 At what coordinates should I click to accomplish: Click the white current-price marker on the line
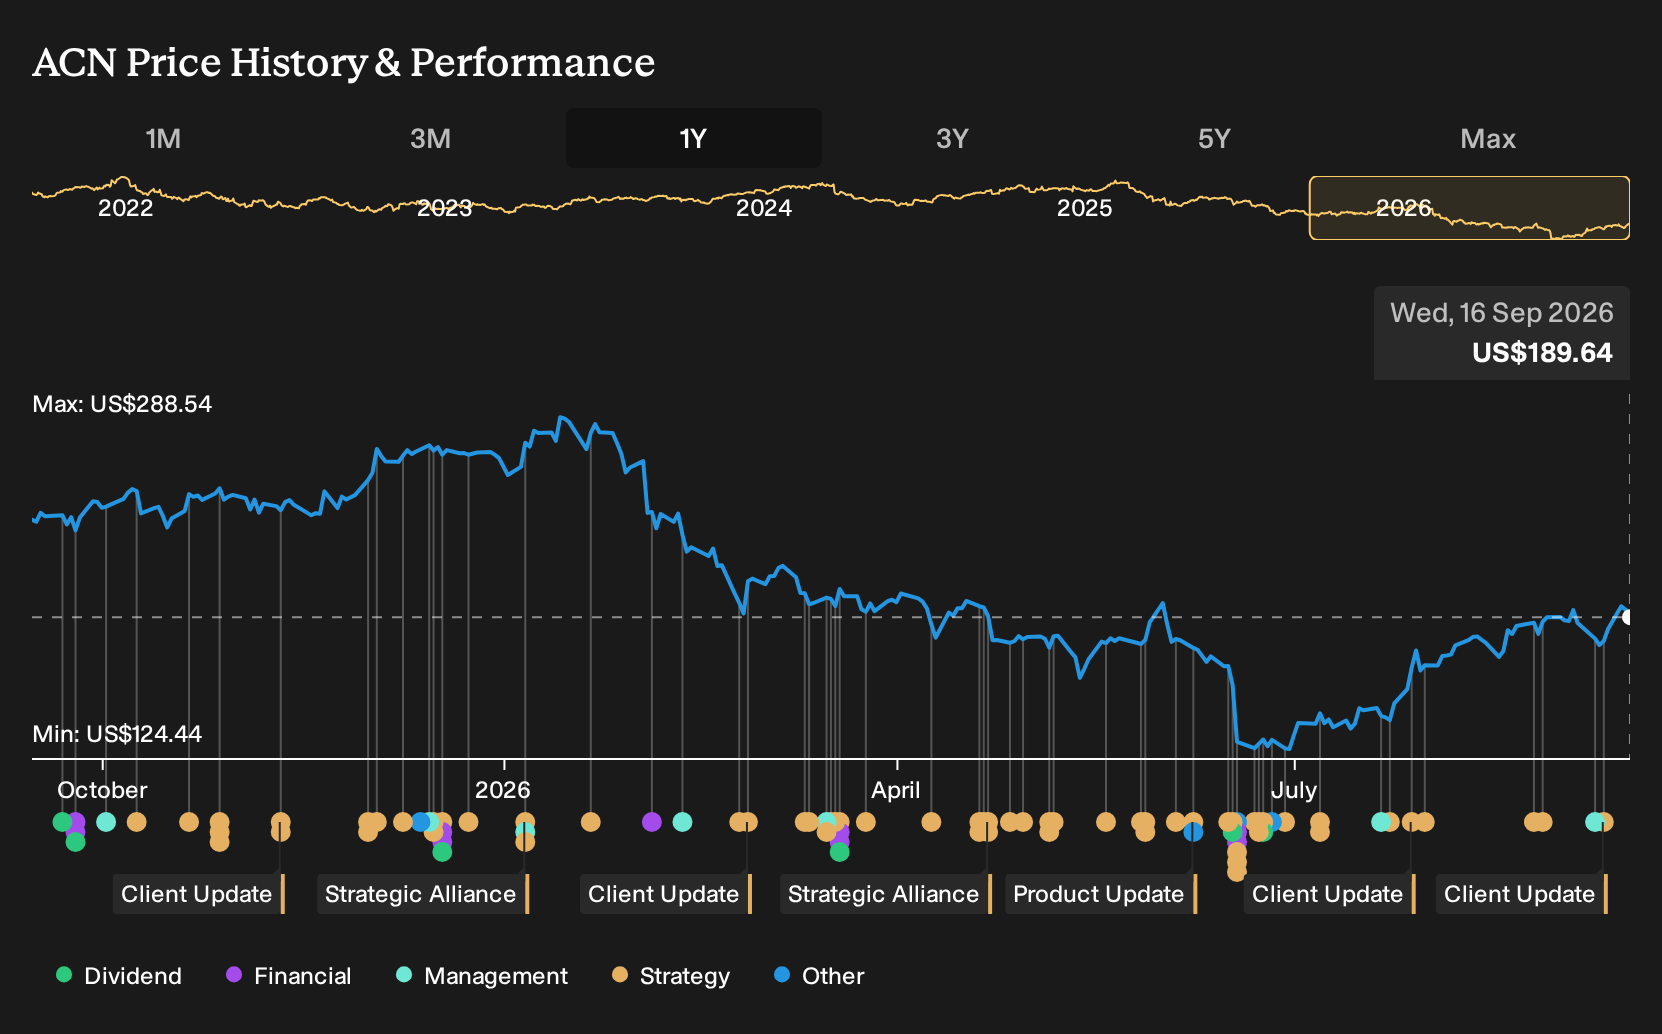pos(1627,617)
